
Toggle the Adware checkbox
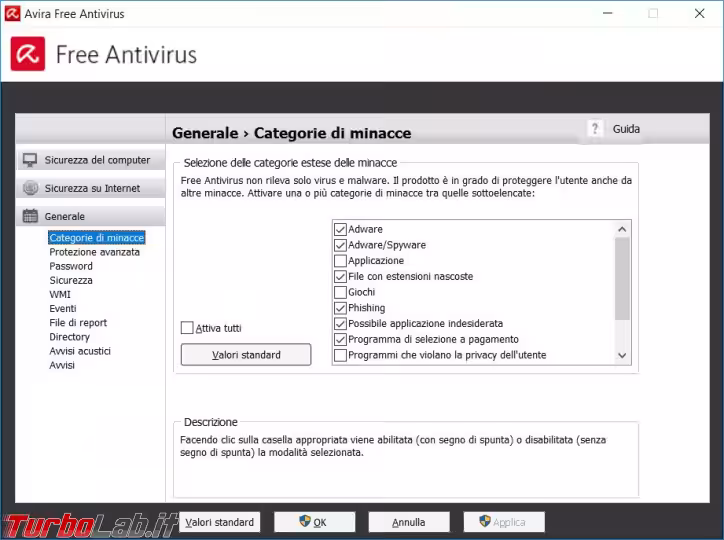coord(340,229)
